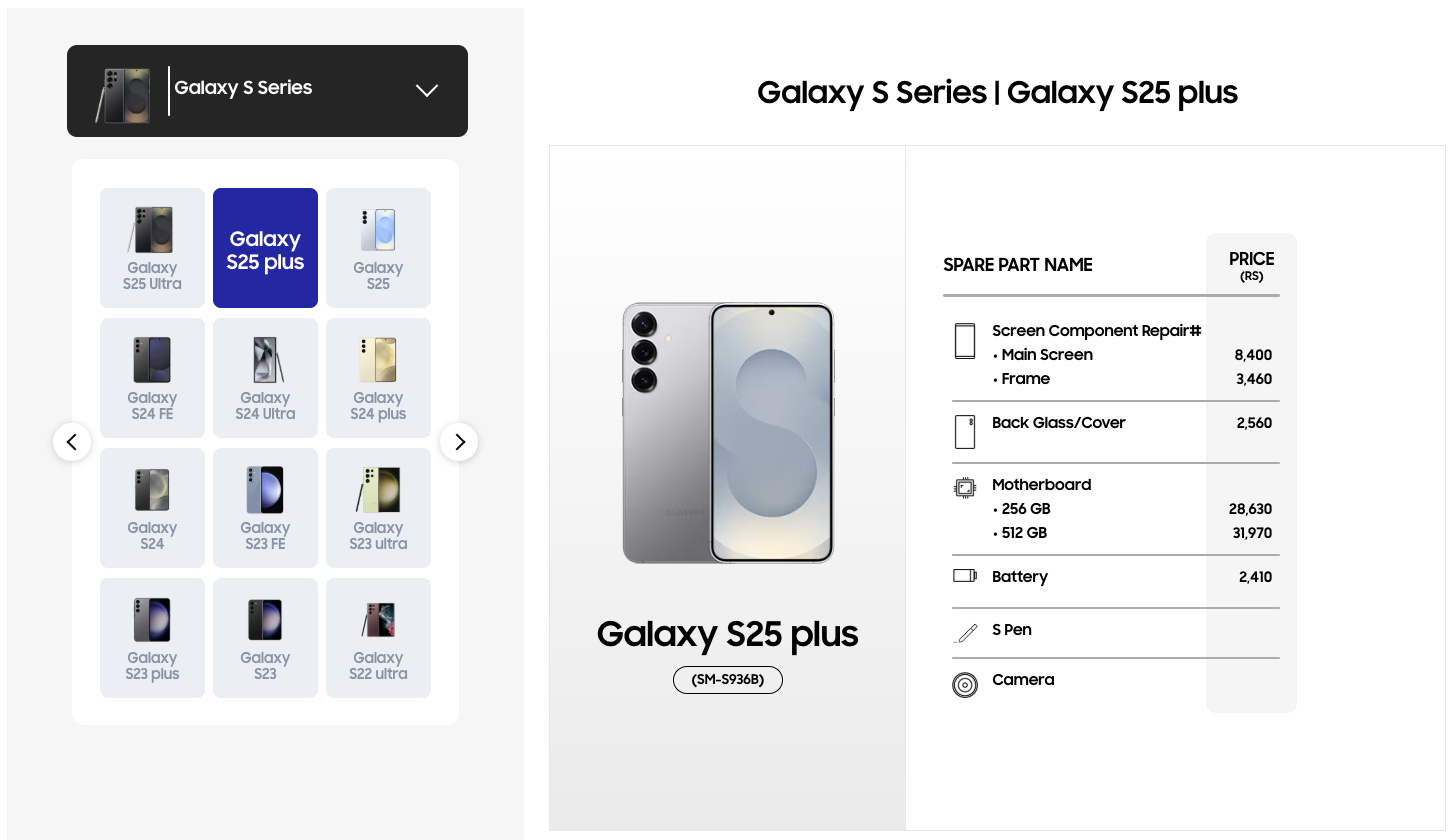Viewport: 1456px width, 840px height.
Task: Open series selector via chevron arrow
Action: coord(427,91)
